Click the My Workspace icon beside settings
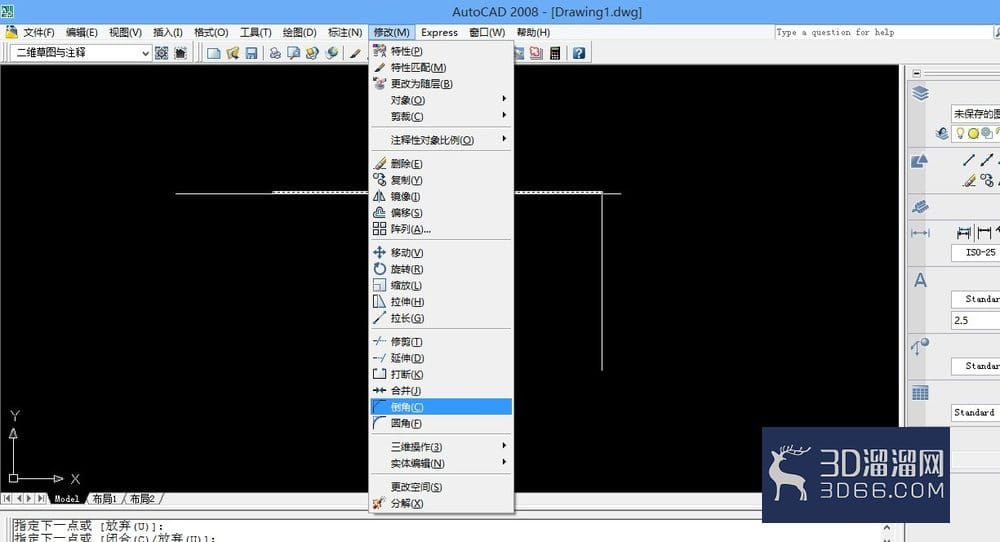The width and height of the screenshot is (1000, 542). pos(180,53)
